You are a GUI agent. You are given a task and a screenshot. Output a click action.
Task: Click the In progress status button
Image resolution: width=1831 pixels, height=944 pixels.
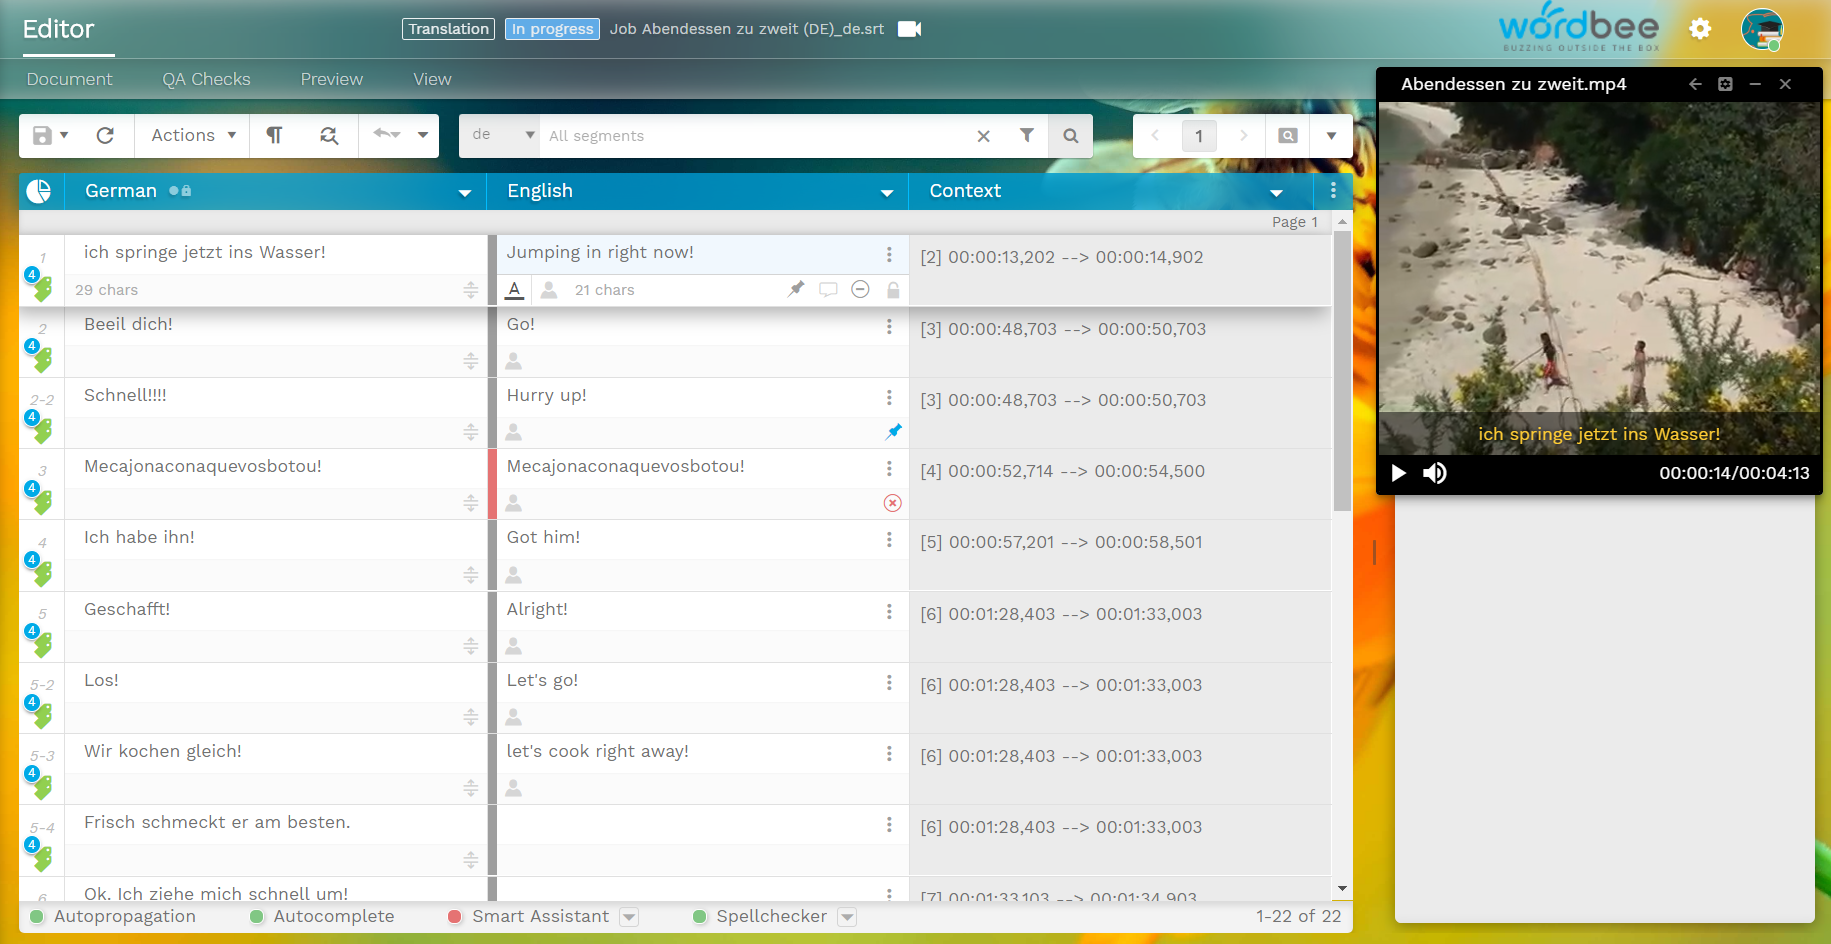pos(552,29)
